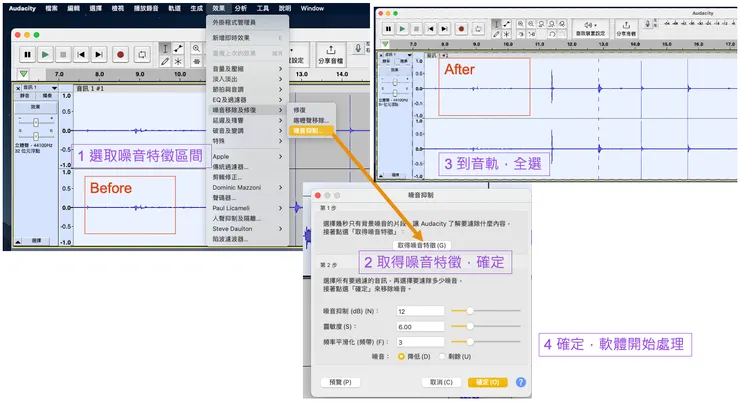The image size is (740, 401).
Task: Choose 噪音抑制... from the submenu
Action: coord(311,131)
